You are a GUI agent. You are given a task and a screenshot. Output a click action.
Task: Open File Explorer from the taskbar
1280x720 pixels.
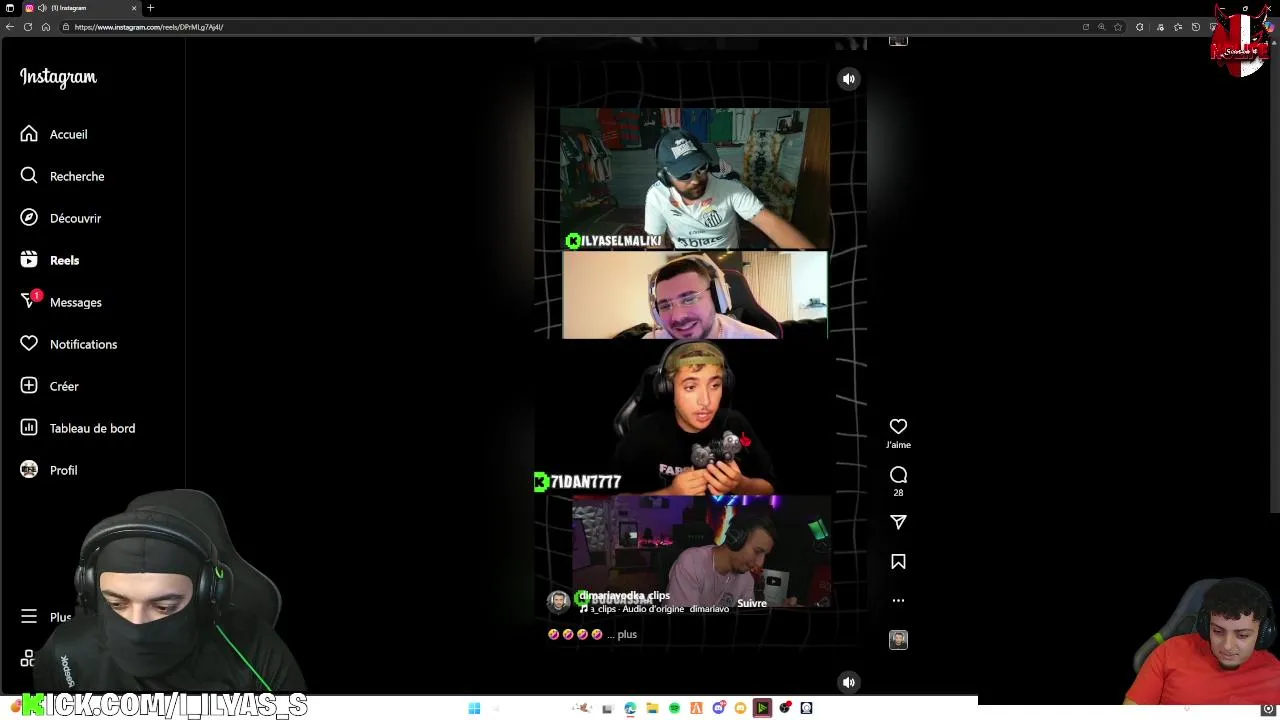coord(652,708)
